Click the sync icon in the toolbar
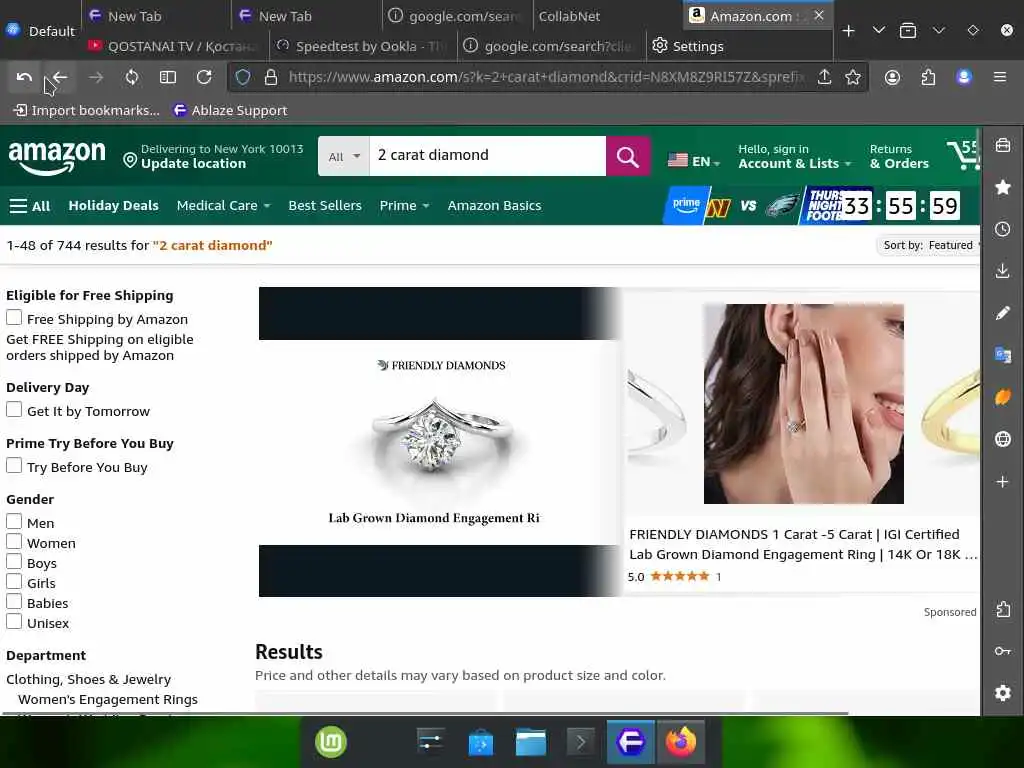1024x768 pixels. (x=132, y=78)
